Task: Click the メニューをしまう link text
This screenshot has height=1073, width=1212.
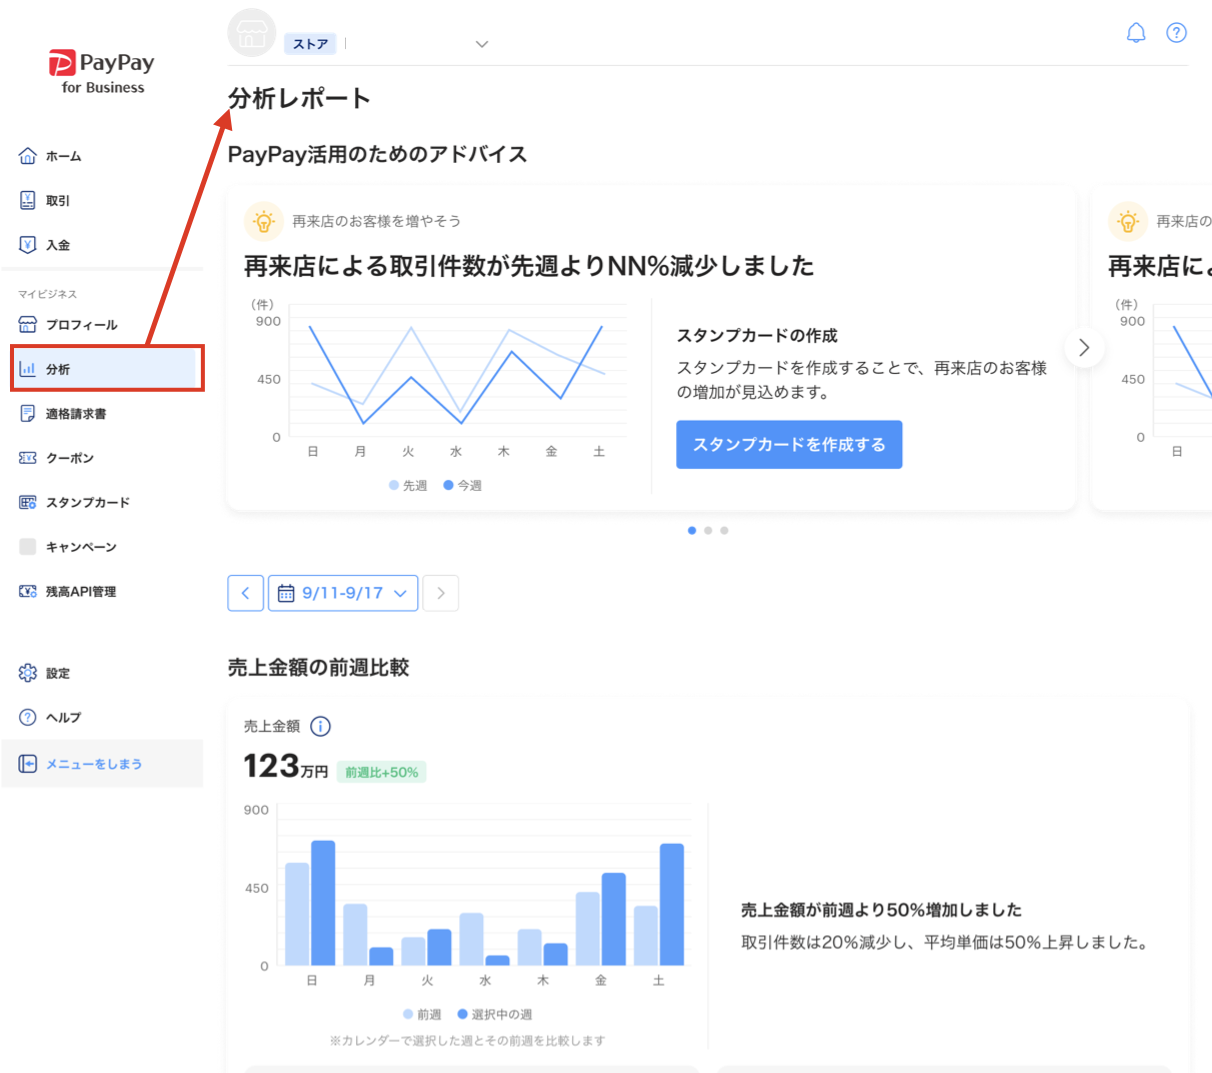Action: point(94,764)
